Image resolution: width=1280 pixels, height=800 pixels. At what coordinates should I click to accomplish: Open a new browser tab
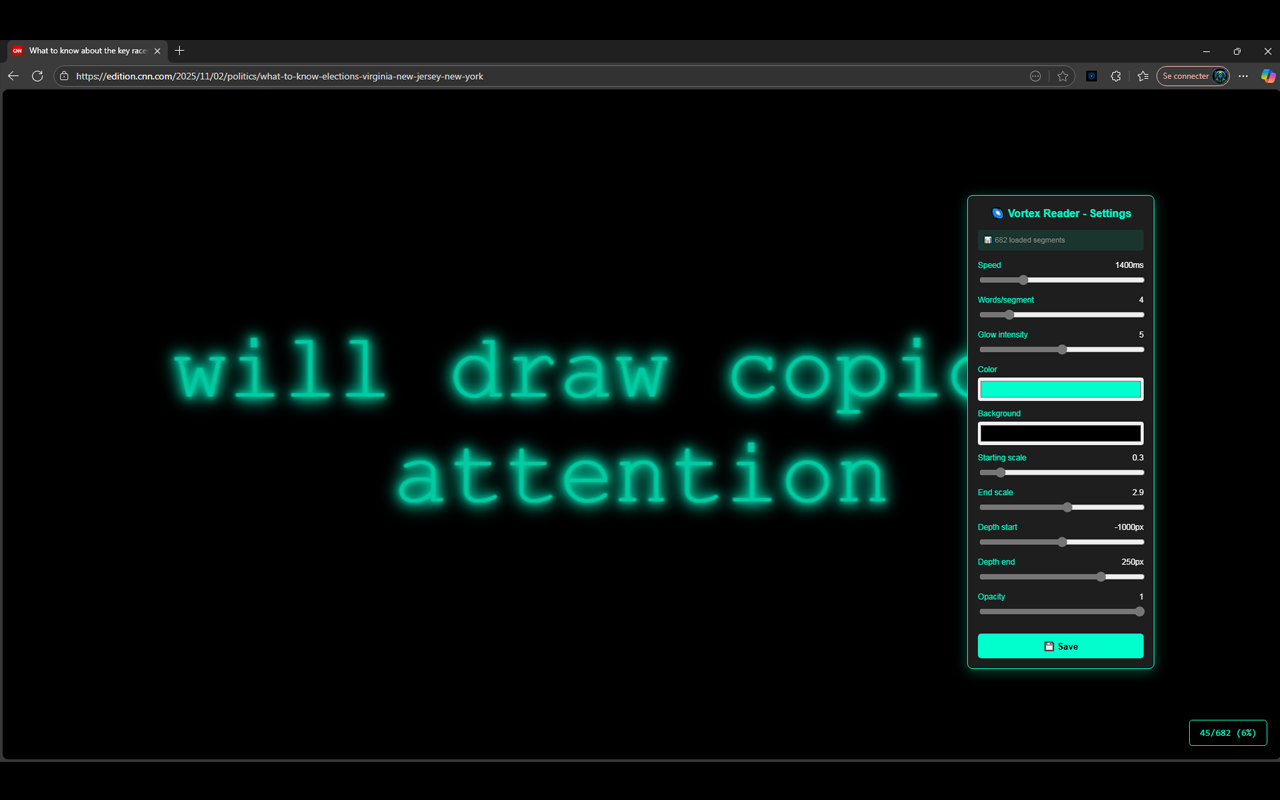pyautogui.click(x=179, y=50)
